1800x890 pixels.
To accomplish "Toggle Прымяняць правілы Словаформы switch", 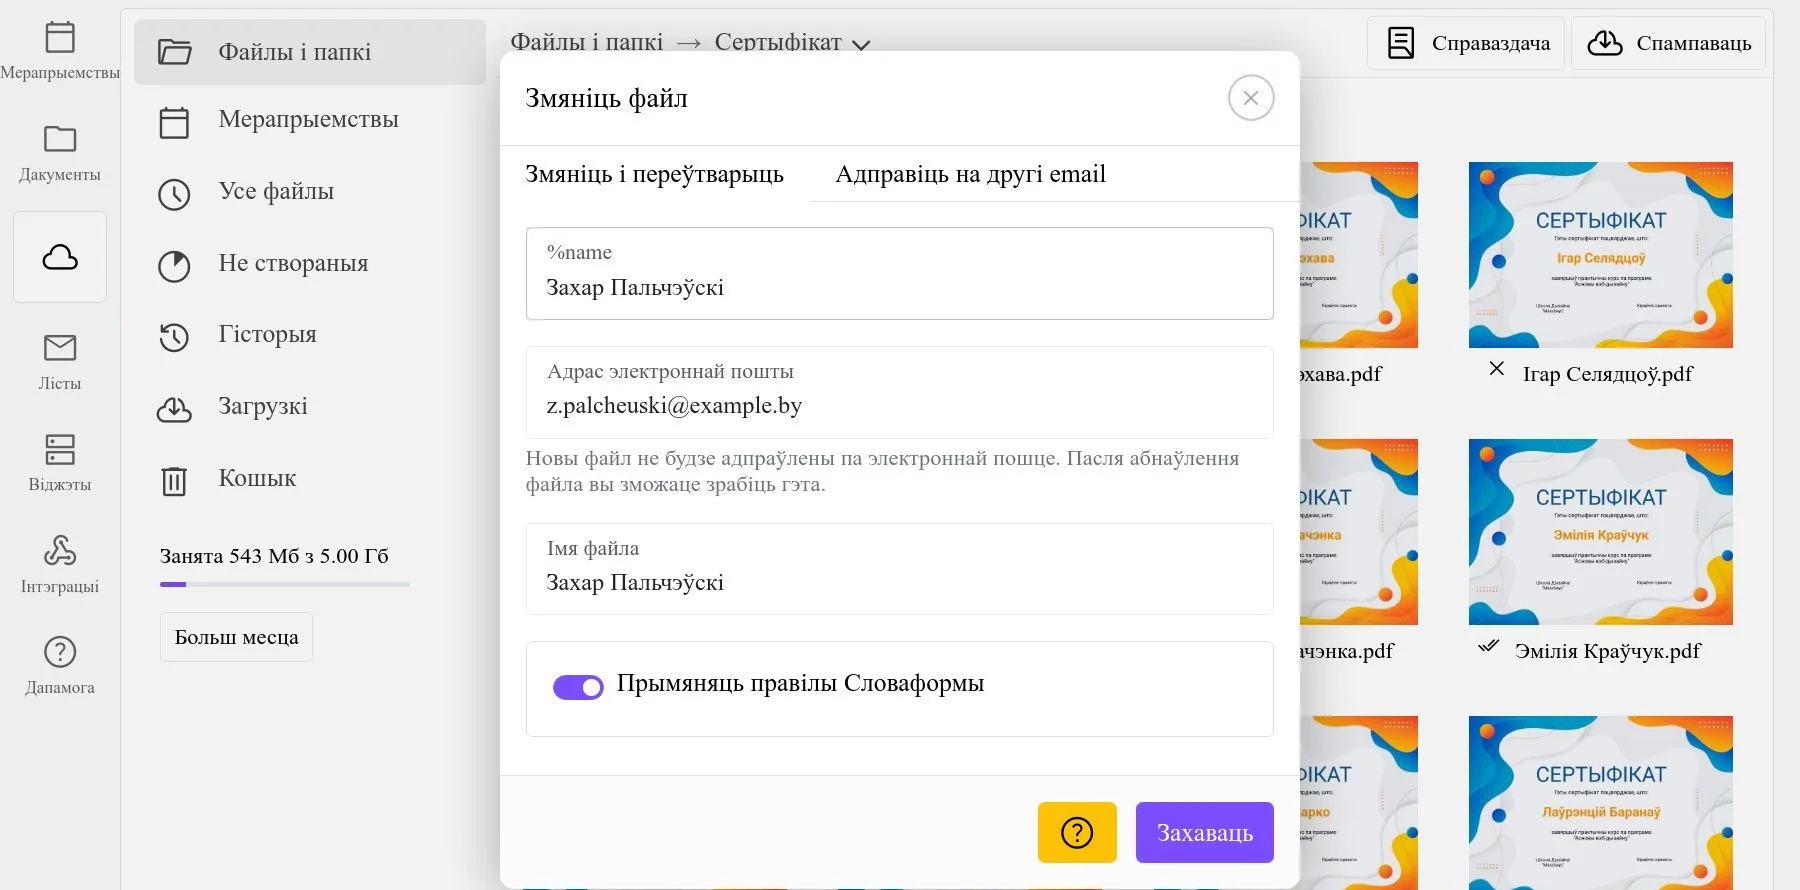I will tap(578, 687).
